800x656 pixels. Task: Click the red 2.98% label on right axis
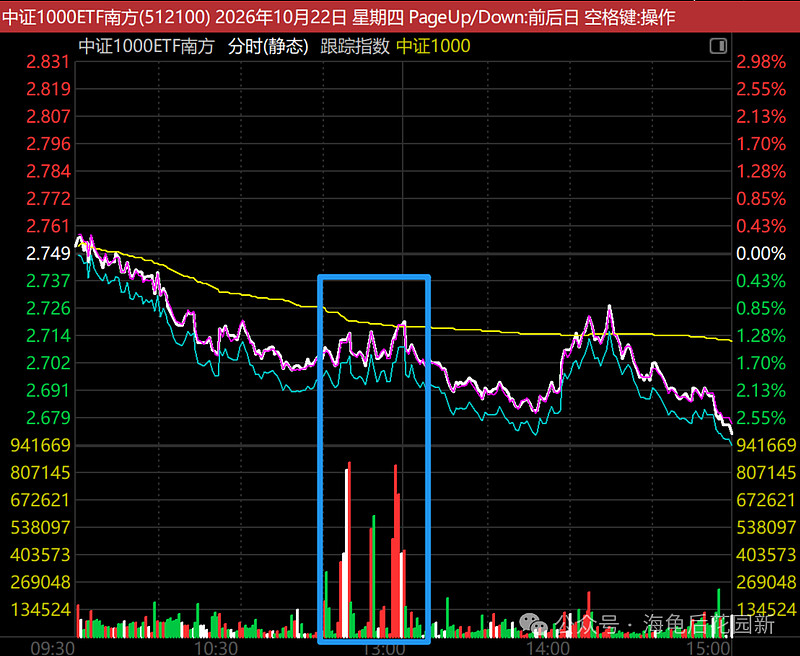(x=761, y=62)
